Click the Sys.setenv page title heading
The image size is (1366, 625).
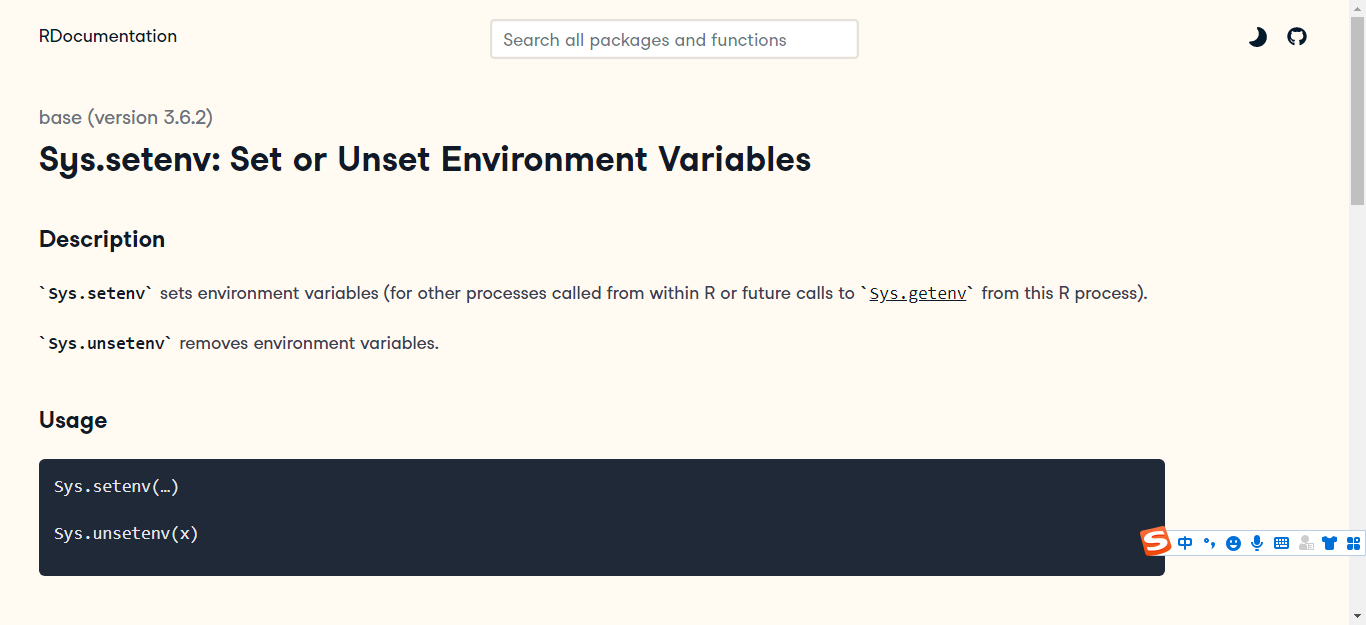[x=425, y=160]
